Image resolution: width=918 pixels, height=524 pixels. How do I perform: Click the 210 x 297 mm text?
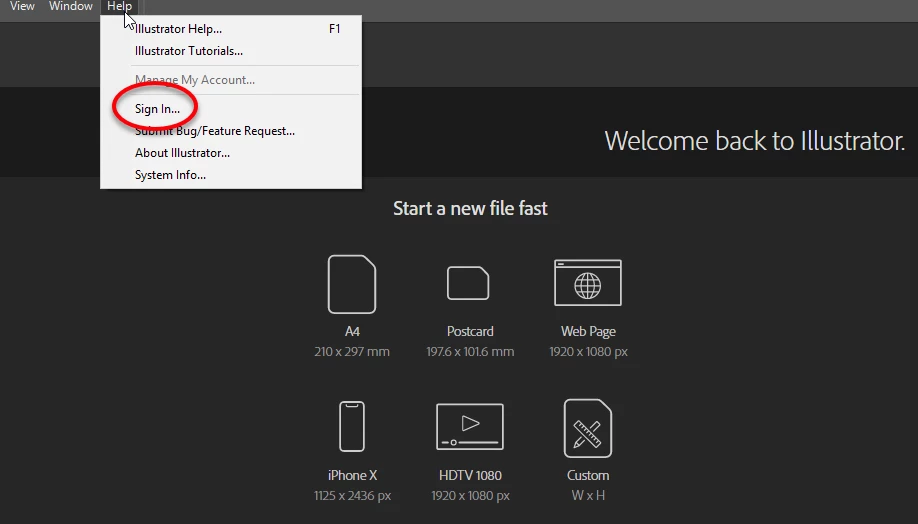click(x=352, y=352)
